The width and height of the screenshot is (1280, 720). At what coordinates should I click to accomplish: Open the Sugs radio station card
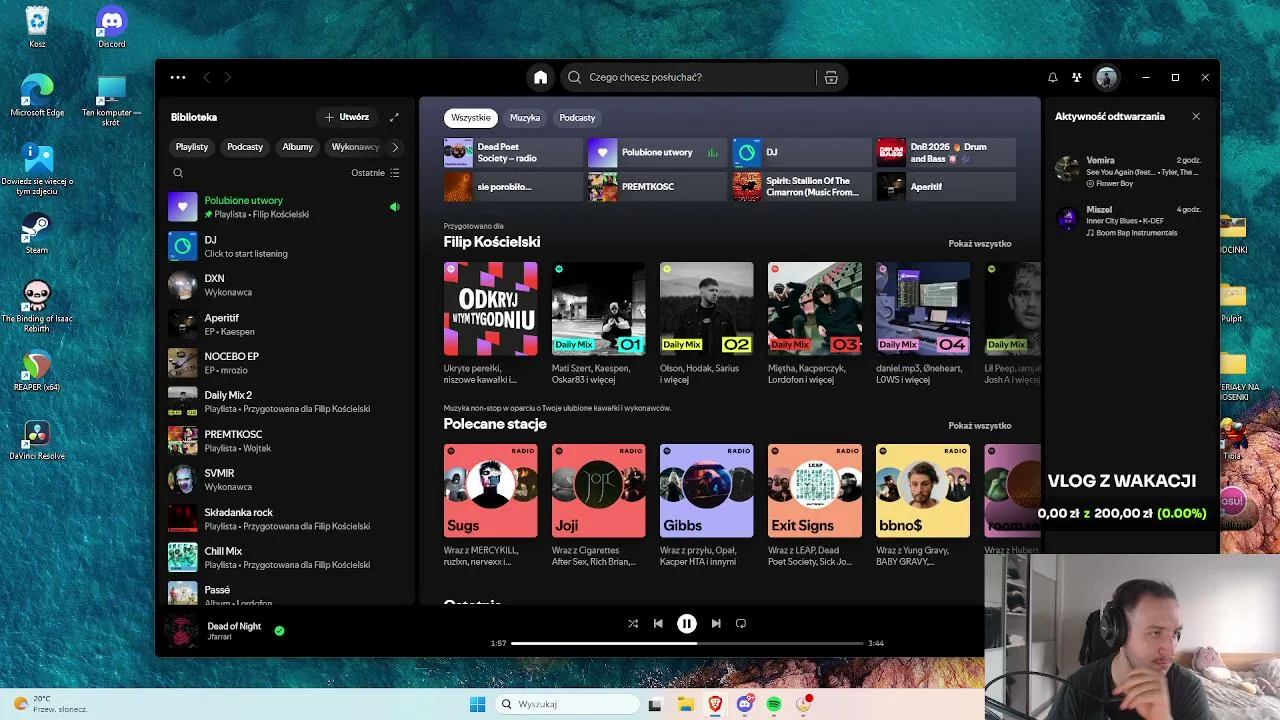(491, 505)
